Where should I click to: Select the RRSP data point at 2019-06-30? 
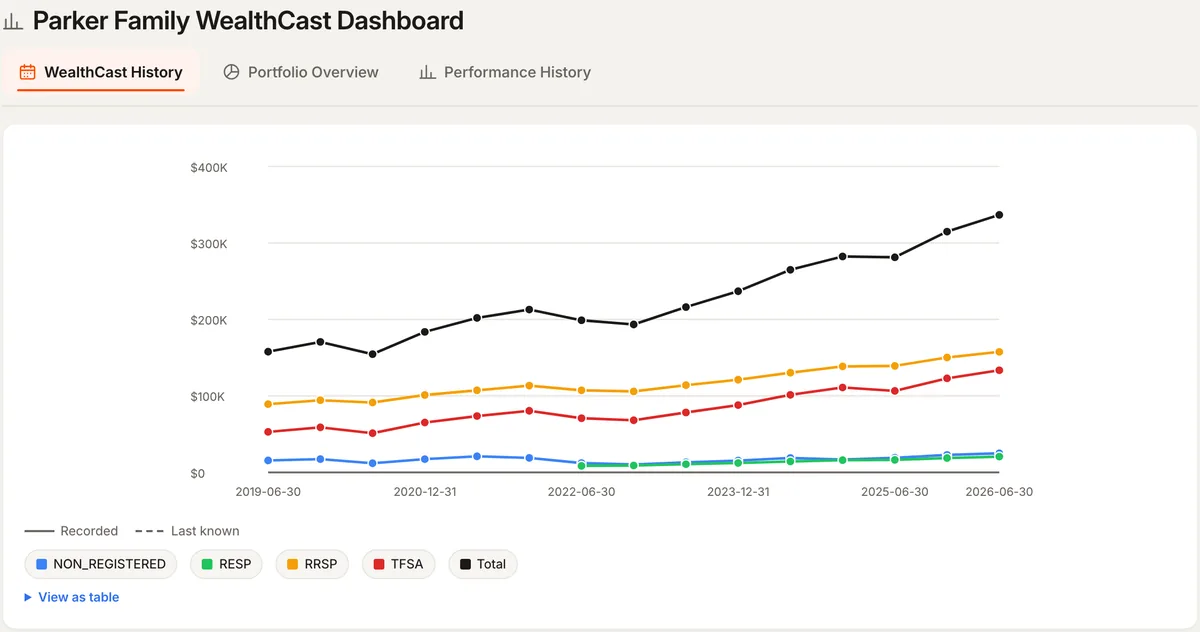tap(268, 404)
